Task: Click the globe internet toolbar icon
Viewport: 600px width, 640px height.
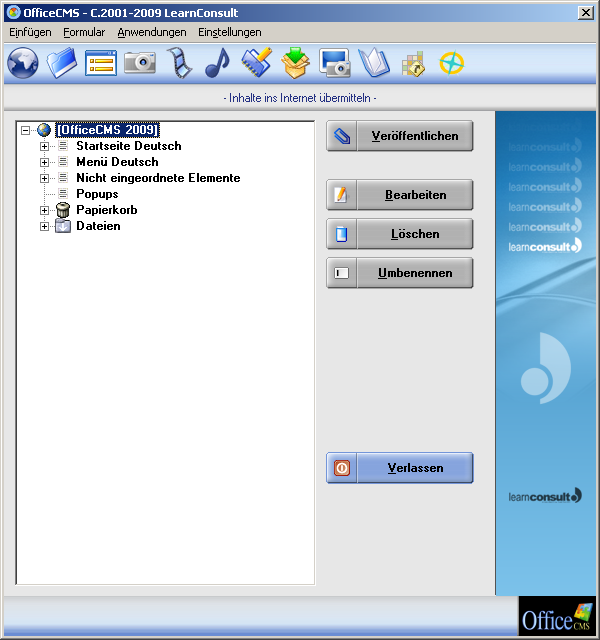Action: [23, 63]
